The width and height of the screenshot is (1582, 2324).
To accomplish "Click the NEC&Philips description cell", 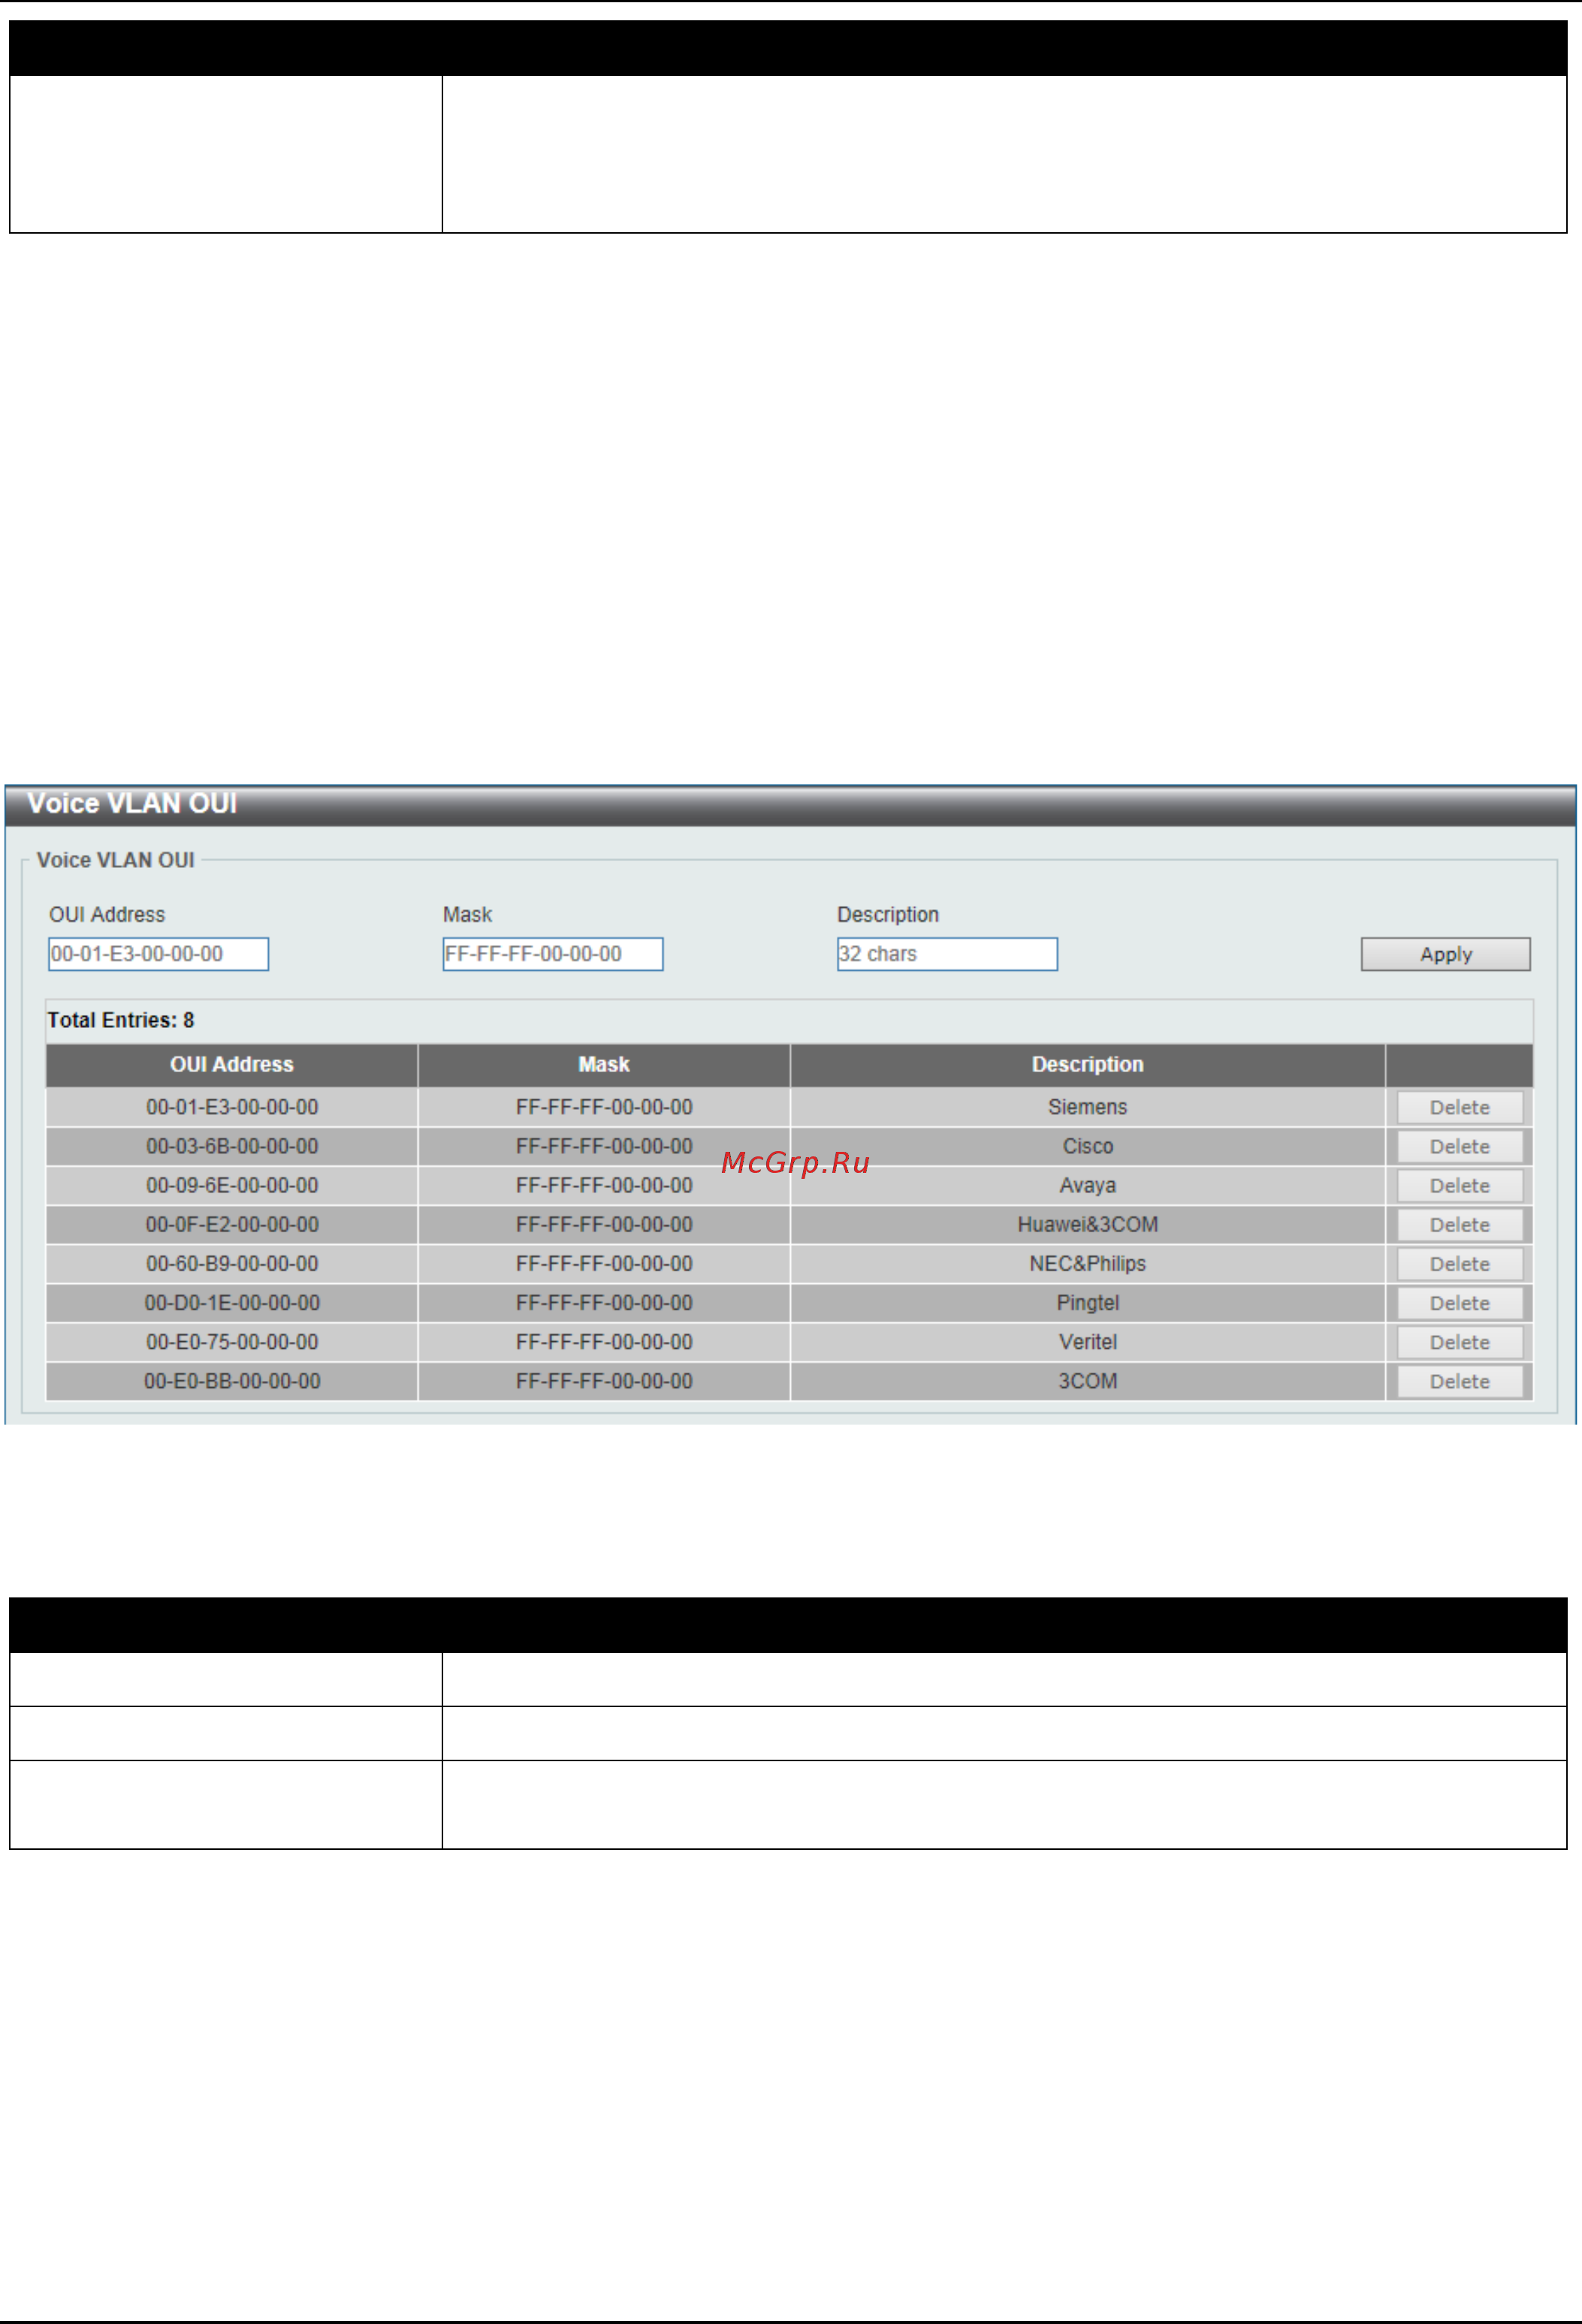I will click(1088, 1263).
